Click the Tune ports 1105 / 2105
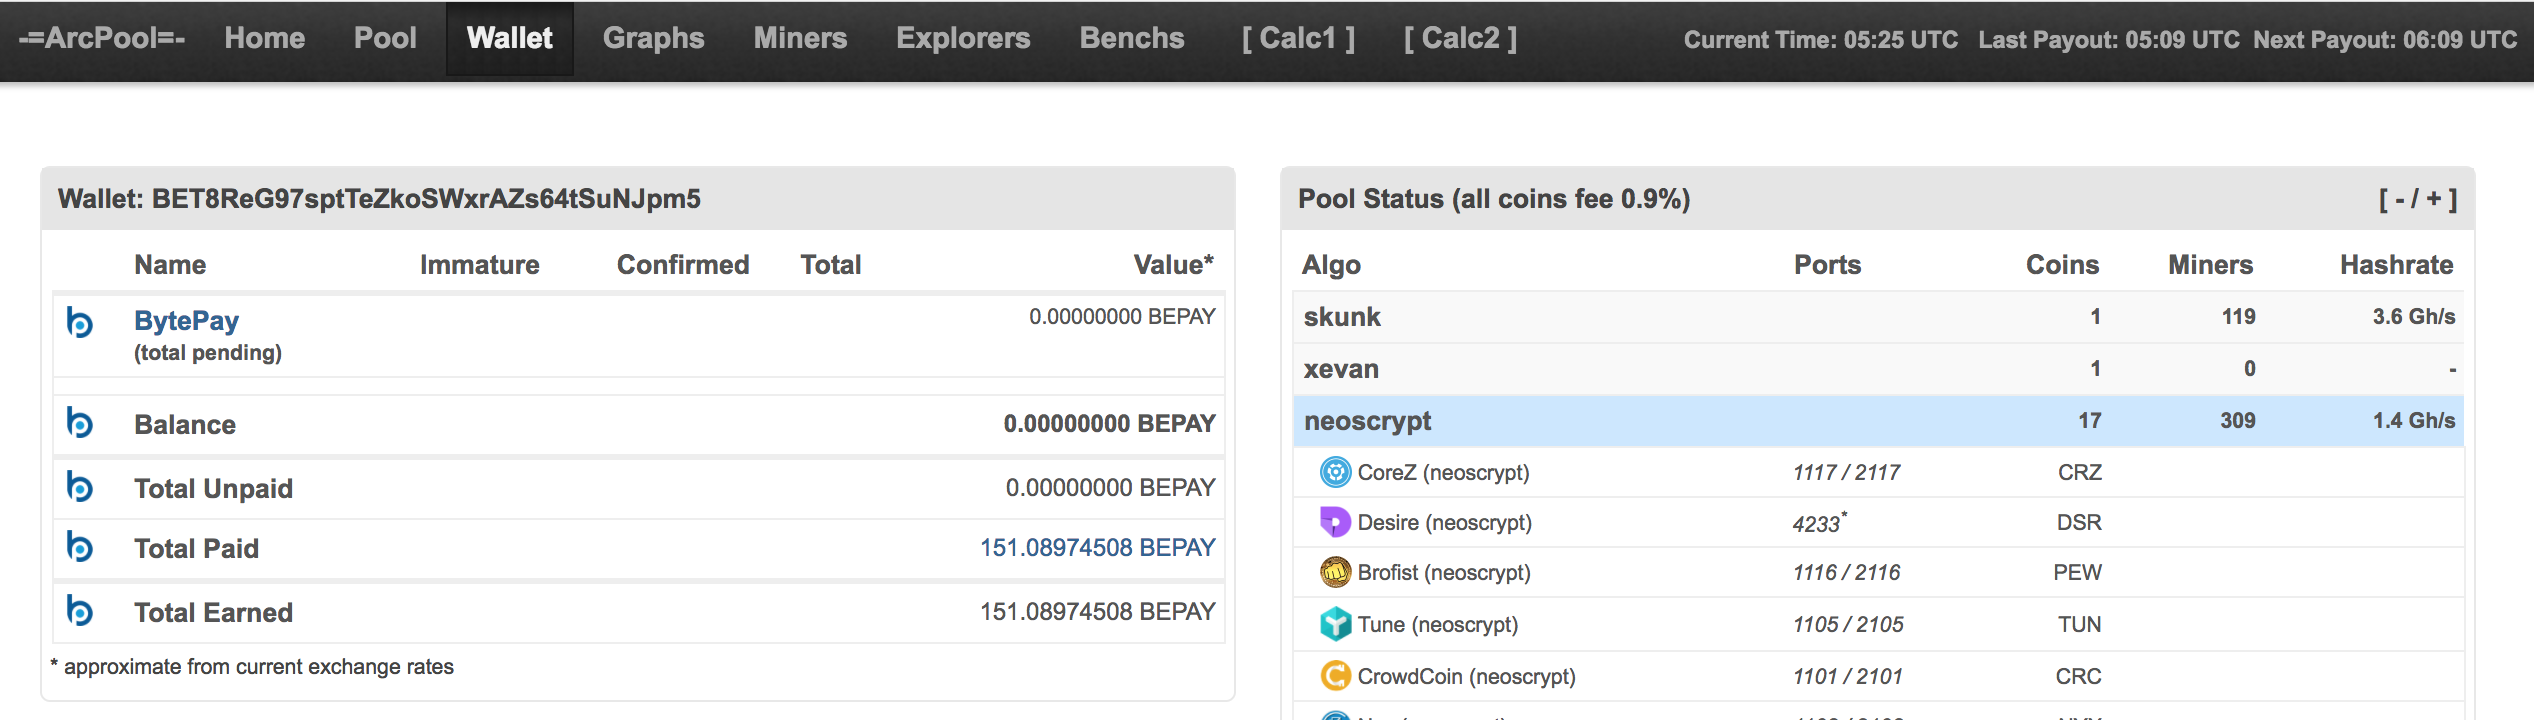The width and height of the screenshot is (2534, 720). 1848,624
